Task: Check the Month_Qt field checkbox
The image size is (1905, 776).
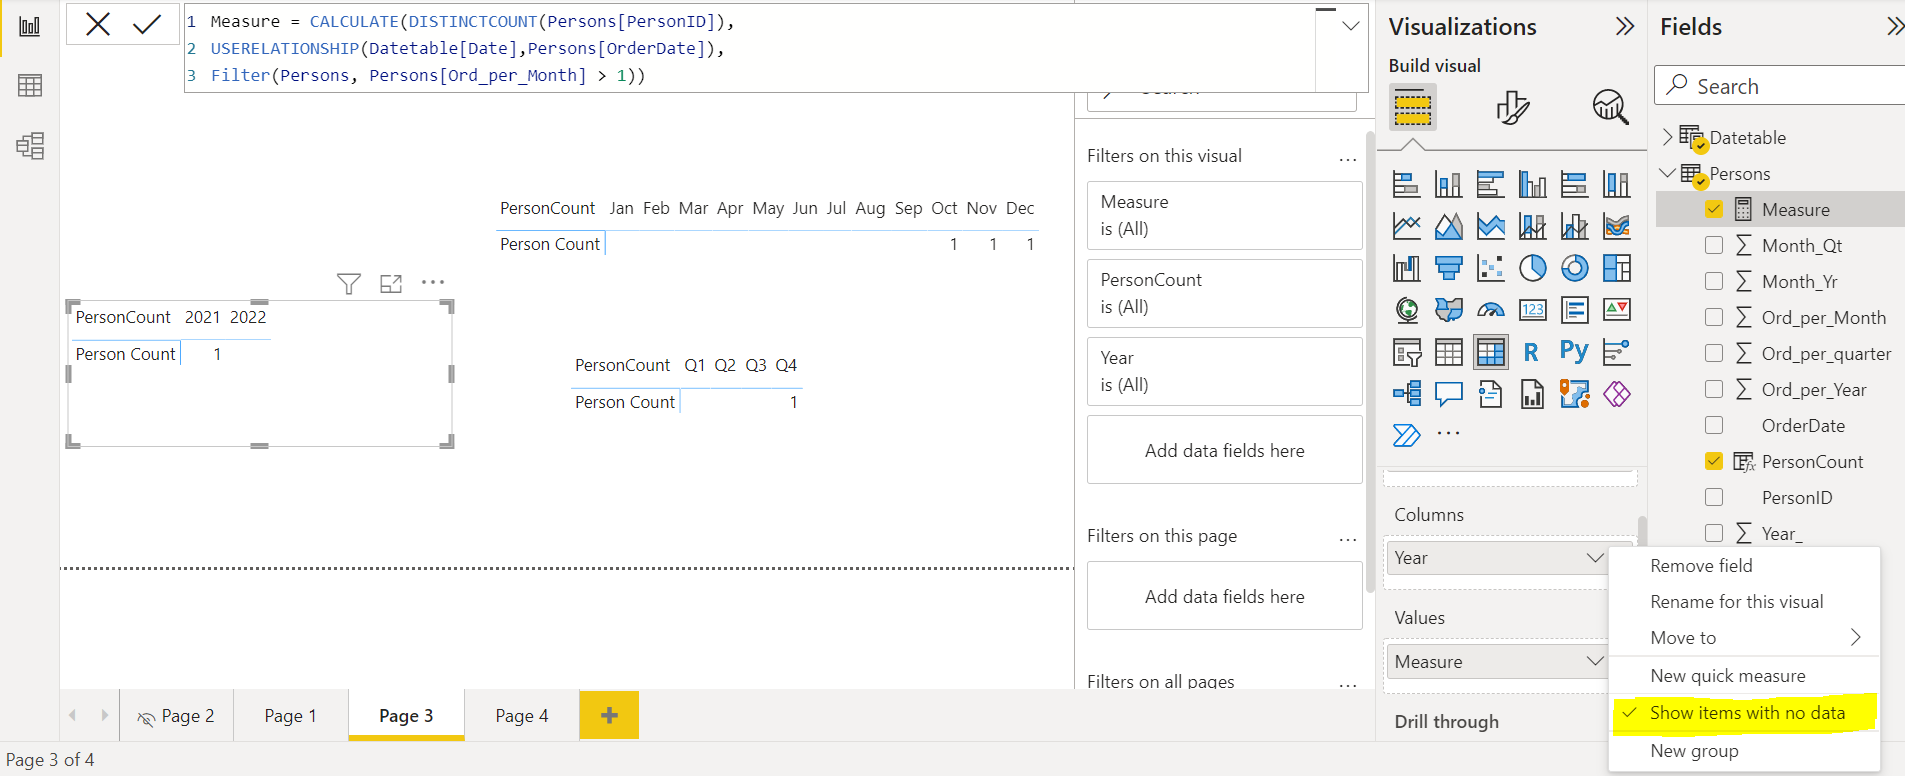Action: point(1714,245)
